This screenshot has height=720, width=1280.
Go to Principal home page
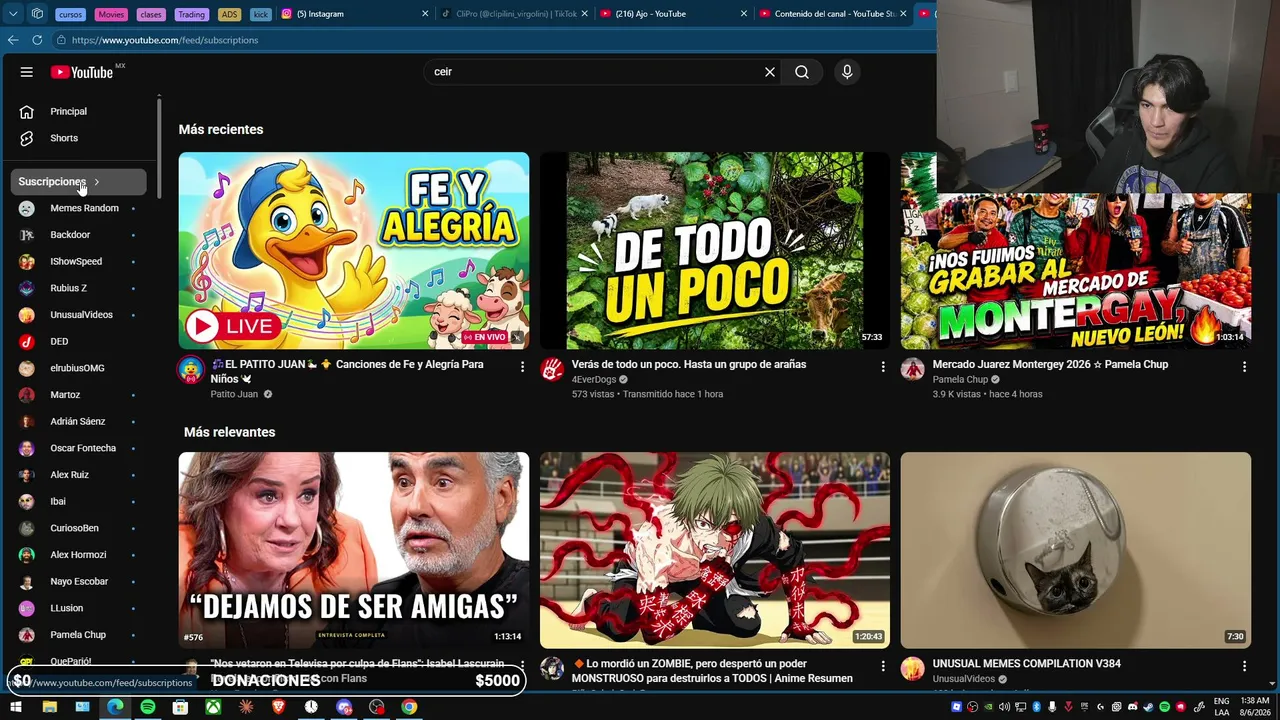coord(80,111)
